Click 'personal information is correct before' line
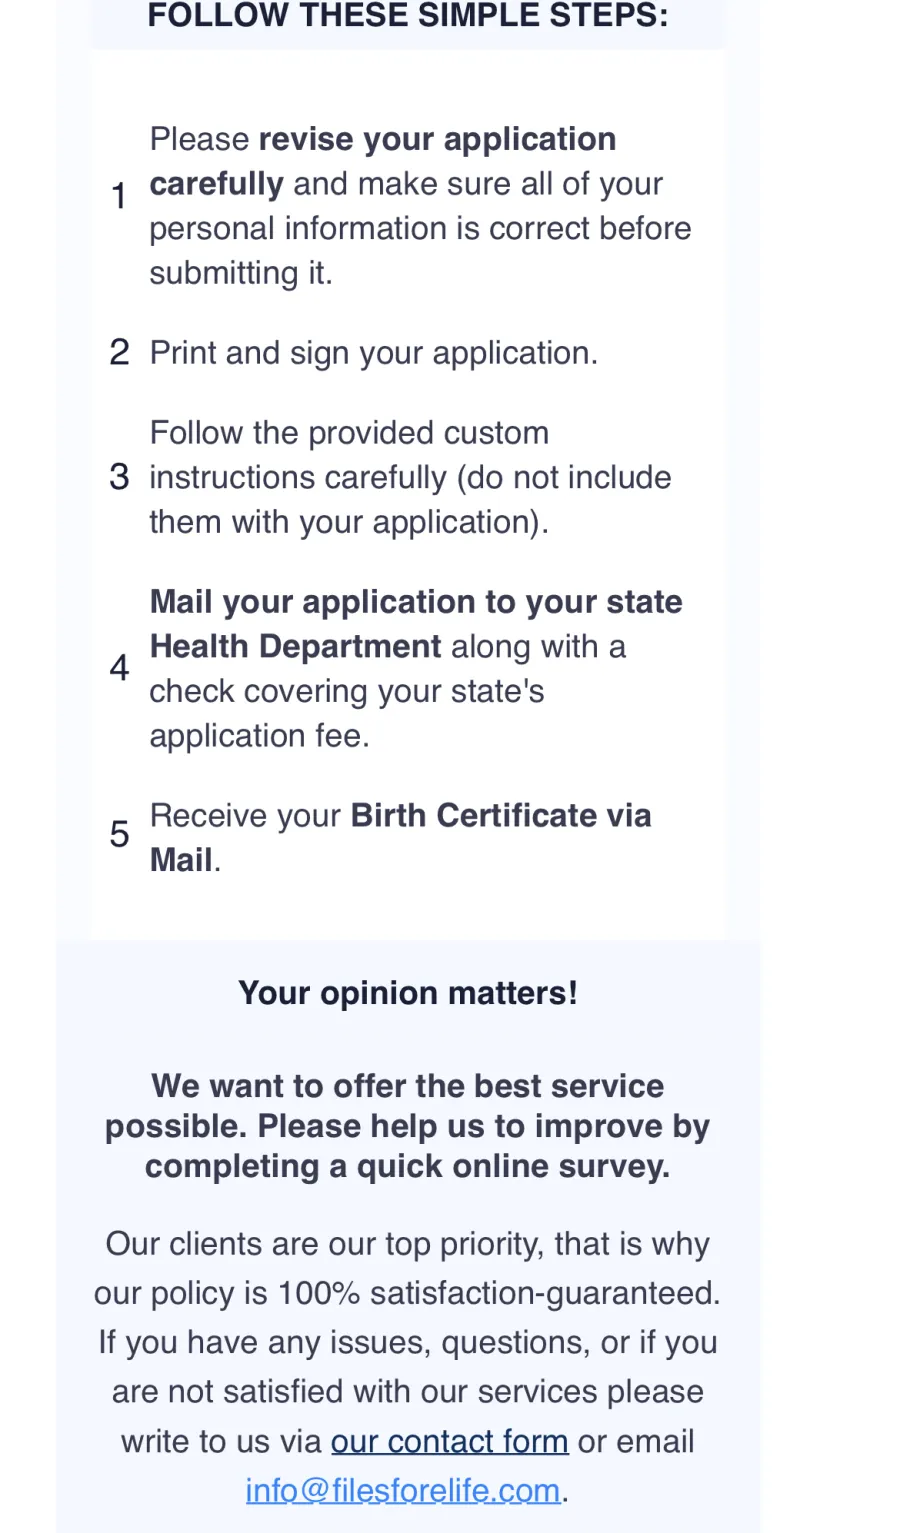The image size is (900, 1533). tap(420, 228)
